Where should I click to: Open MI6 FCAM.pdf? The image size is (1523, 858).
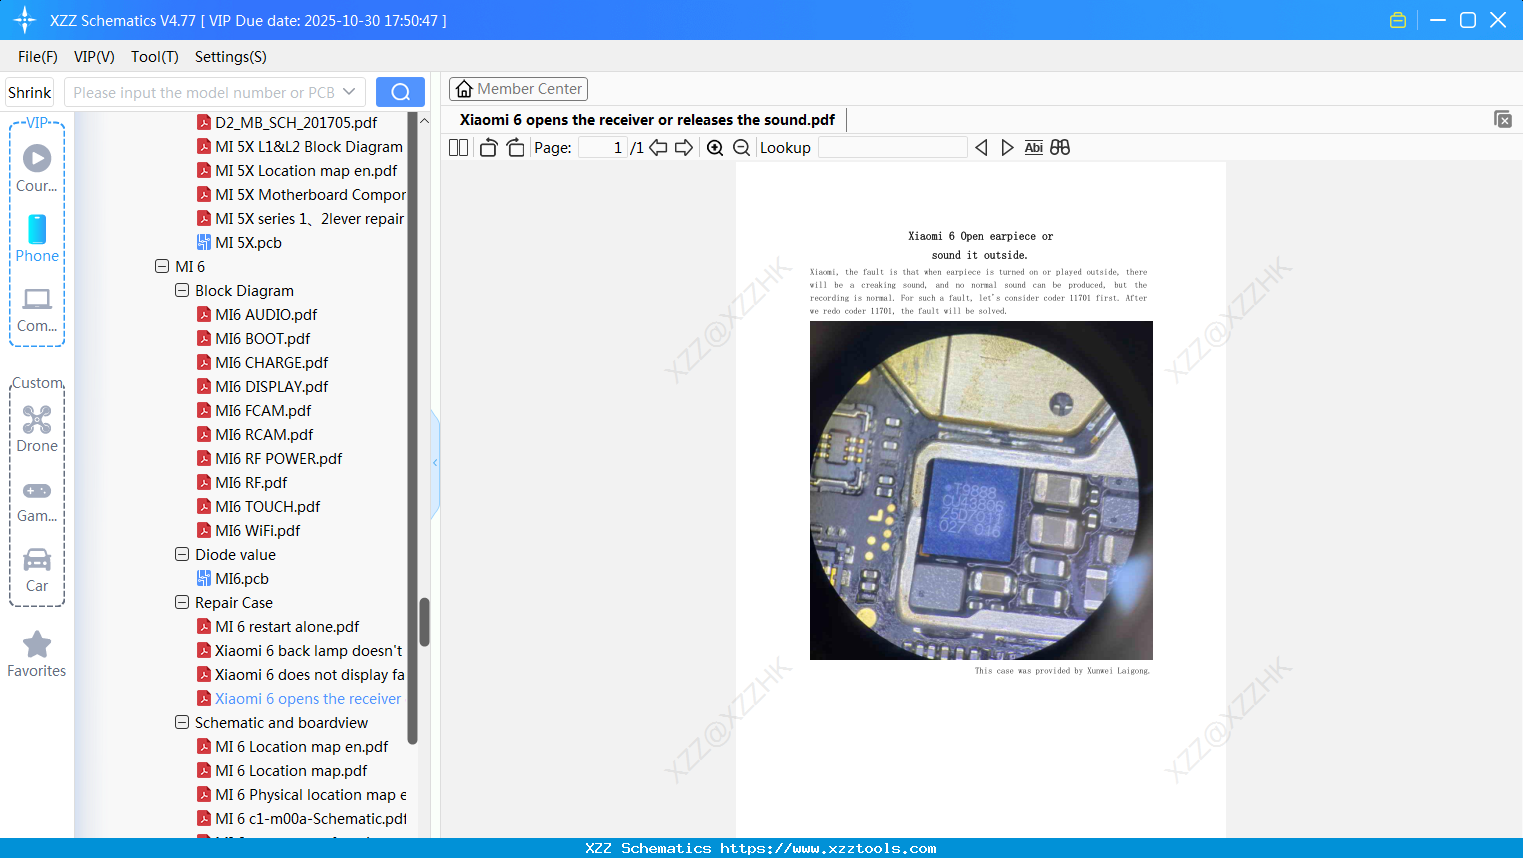tap(263, 411)
